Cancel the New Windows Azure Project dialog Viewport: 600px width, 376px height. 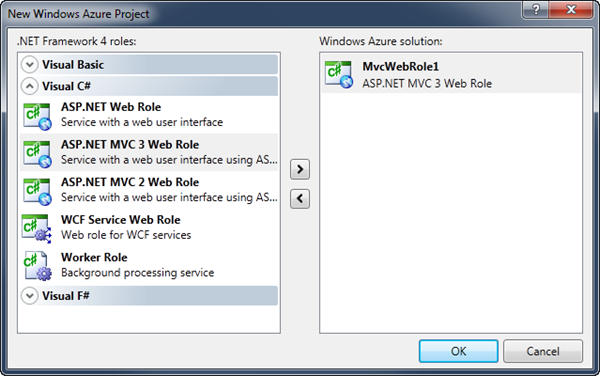click(x=543, y=351)
